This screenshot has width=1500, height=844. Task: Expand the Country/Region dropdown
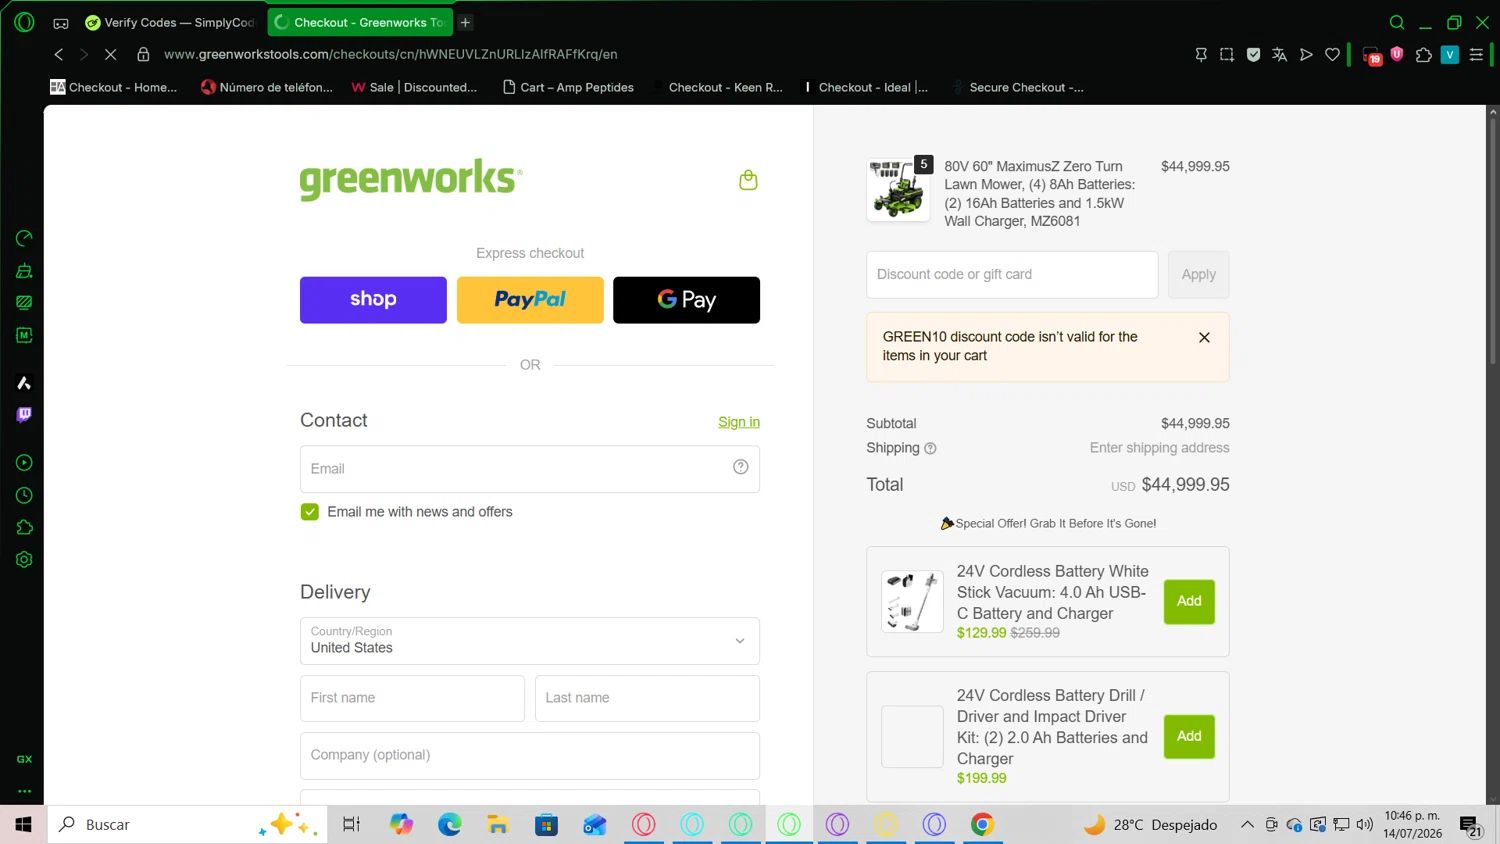[530, 641]
